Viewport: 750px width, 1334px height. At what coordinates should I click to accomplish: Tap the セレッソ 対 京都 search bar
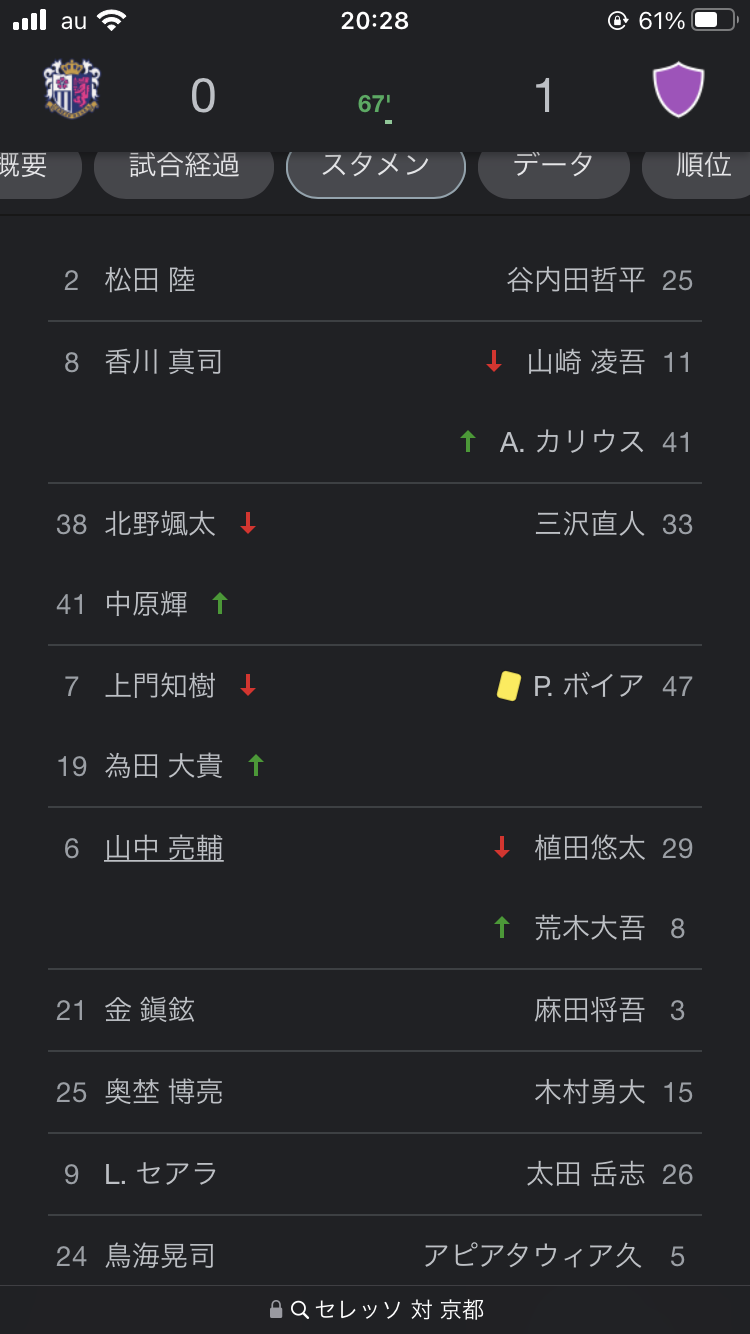point(376,1309)
